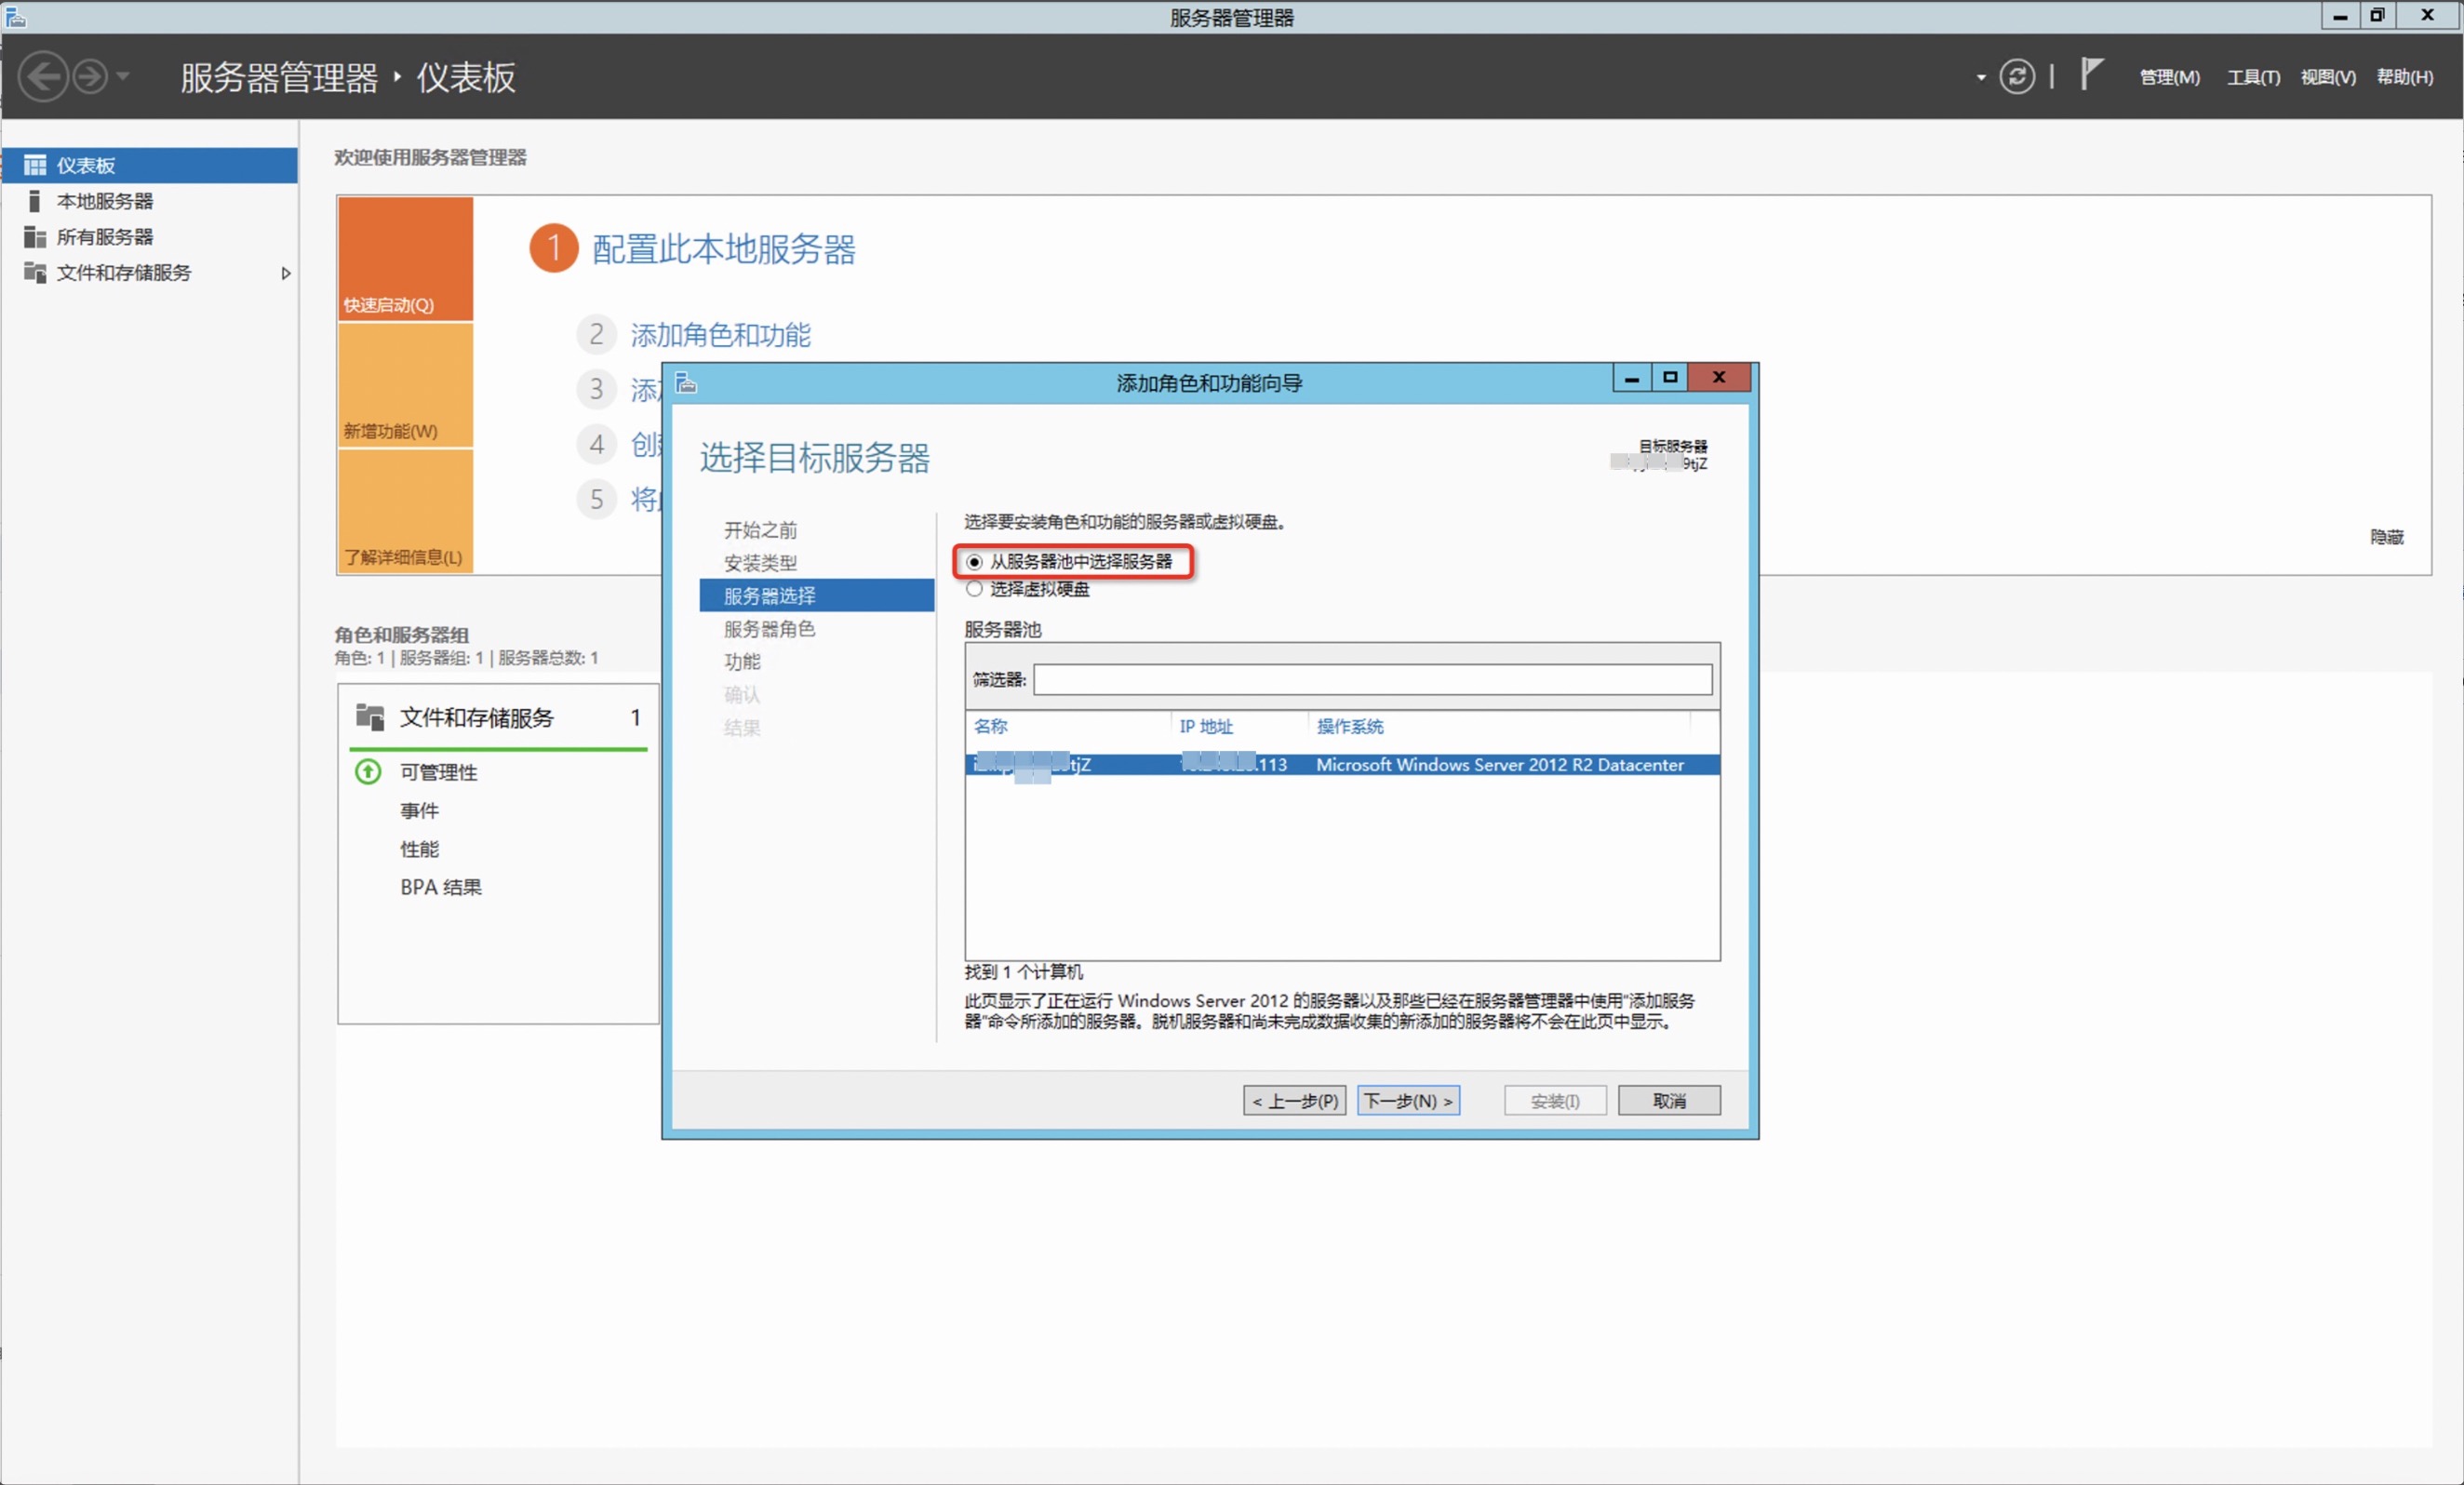
Task: Open the 工具(T) menu
Action: point(2253,76)
